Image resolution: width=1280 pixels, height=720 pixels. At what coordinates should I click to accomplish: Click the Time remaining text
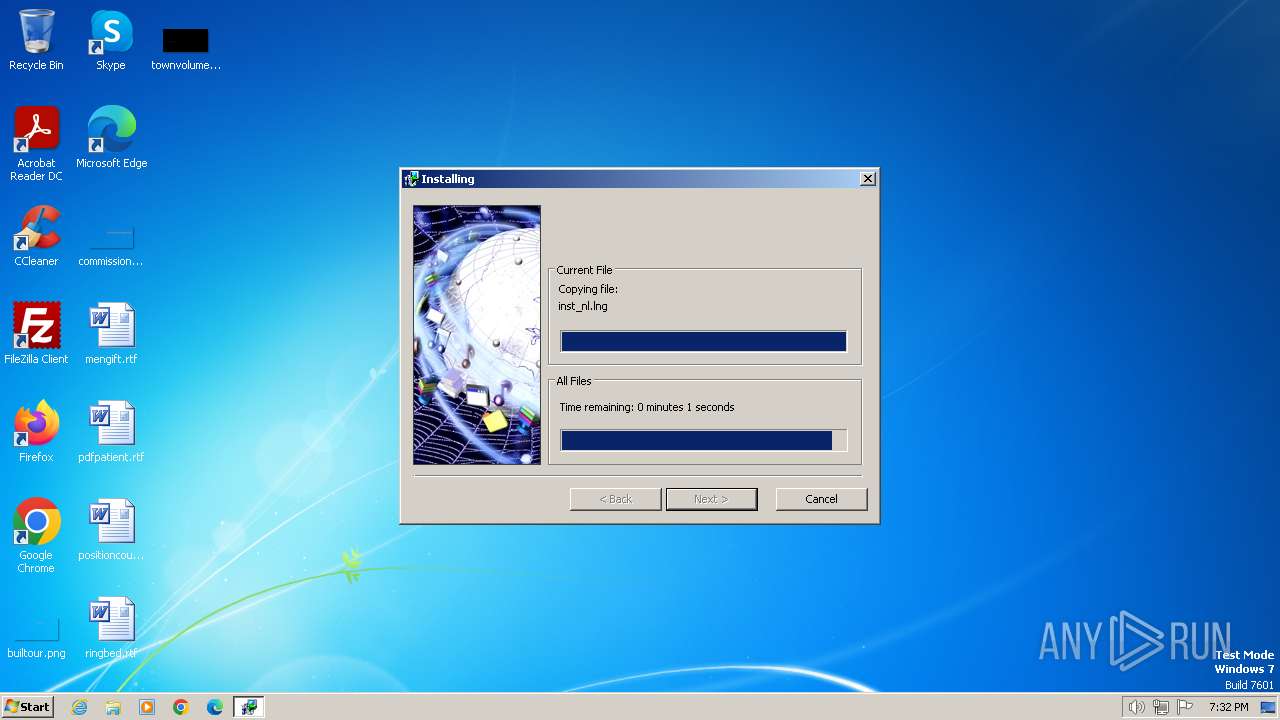[x=647, y=407]
